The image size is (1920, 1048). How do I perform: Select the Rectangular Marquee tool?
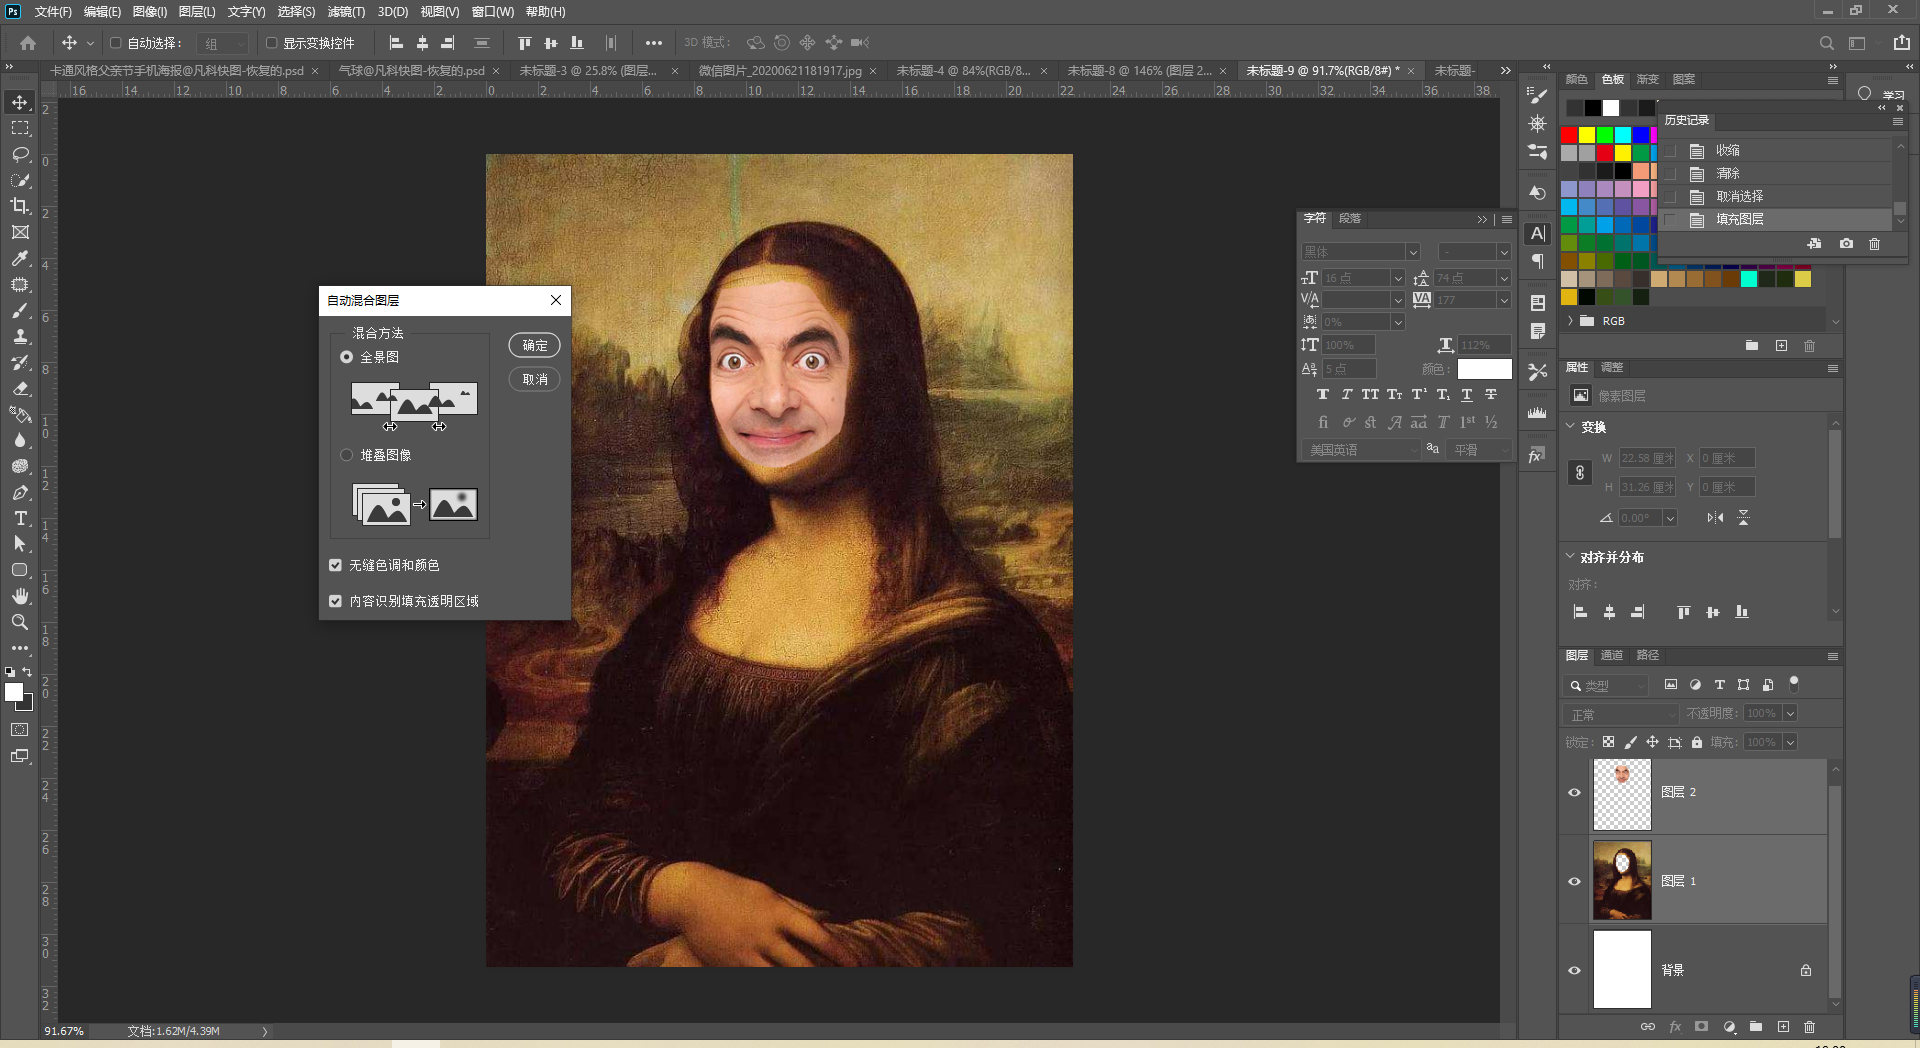20,128
